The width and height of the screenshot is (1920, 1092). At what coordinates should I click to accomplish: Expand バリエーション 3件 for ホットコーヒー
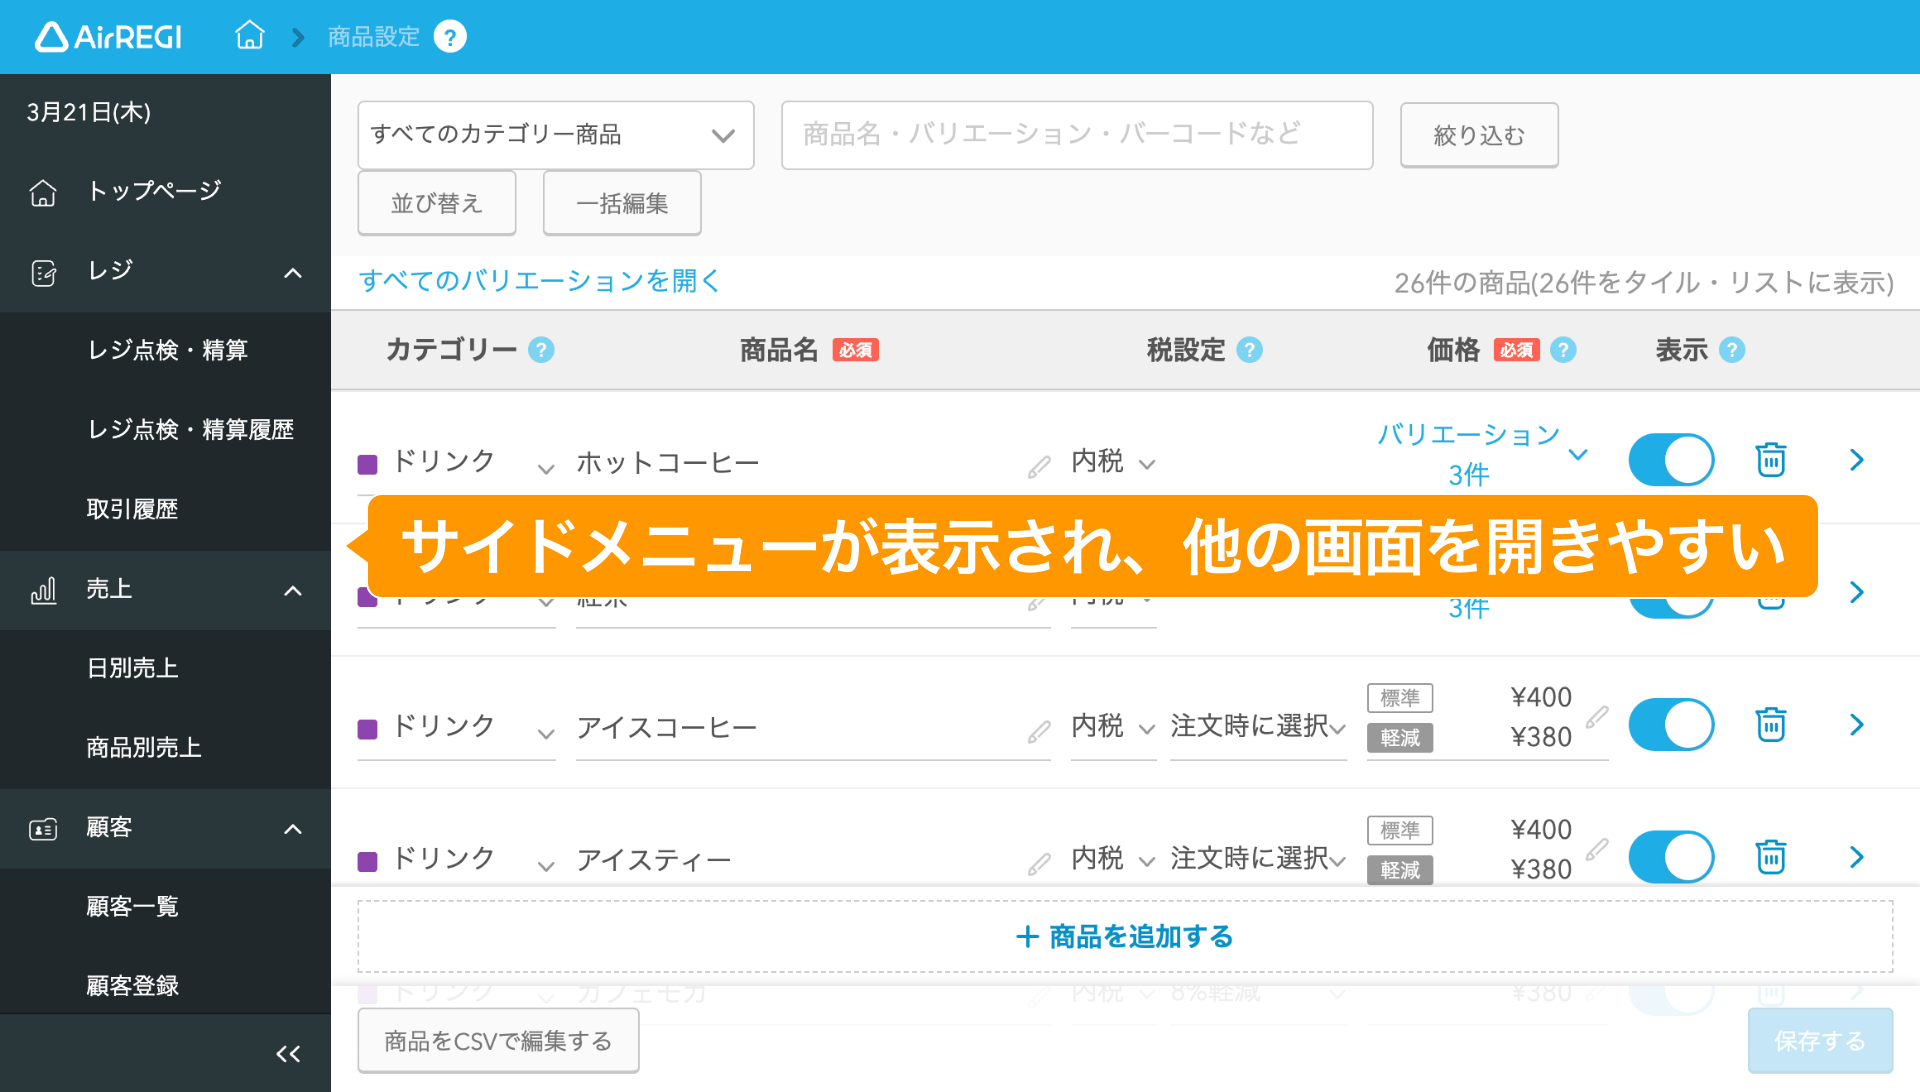(1480, 454)
